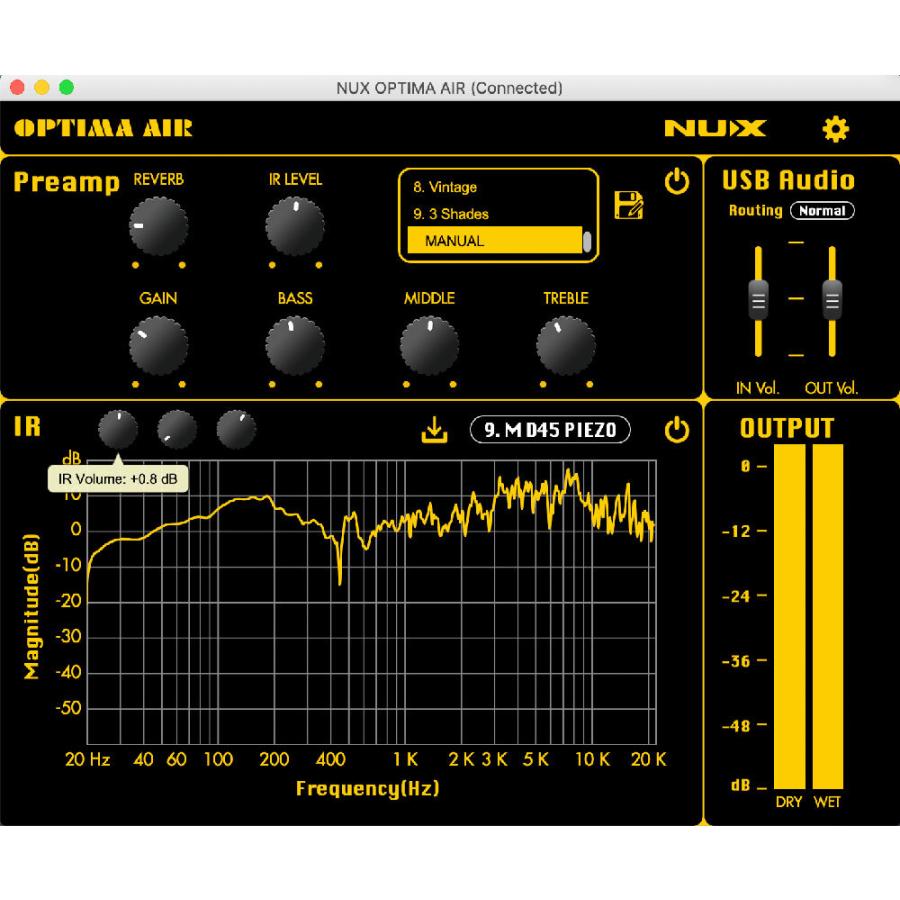
Task: Click the 'Magnitude(dB)' axis label
Action: 32,607
